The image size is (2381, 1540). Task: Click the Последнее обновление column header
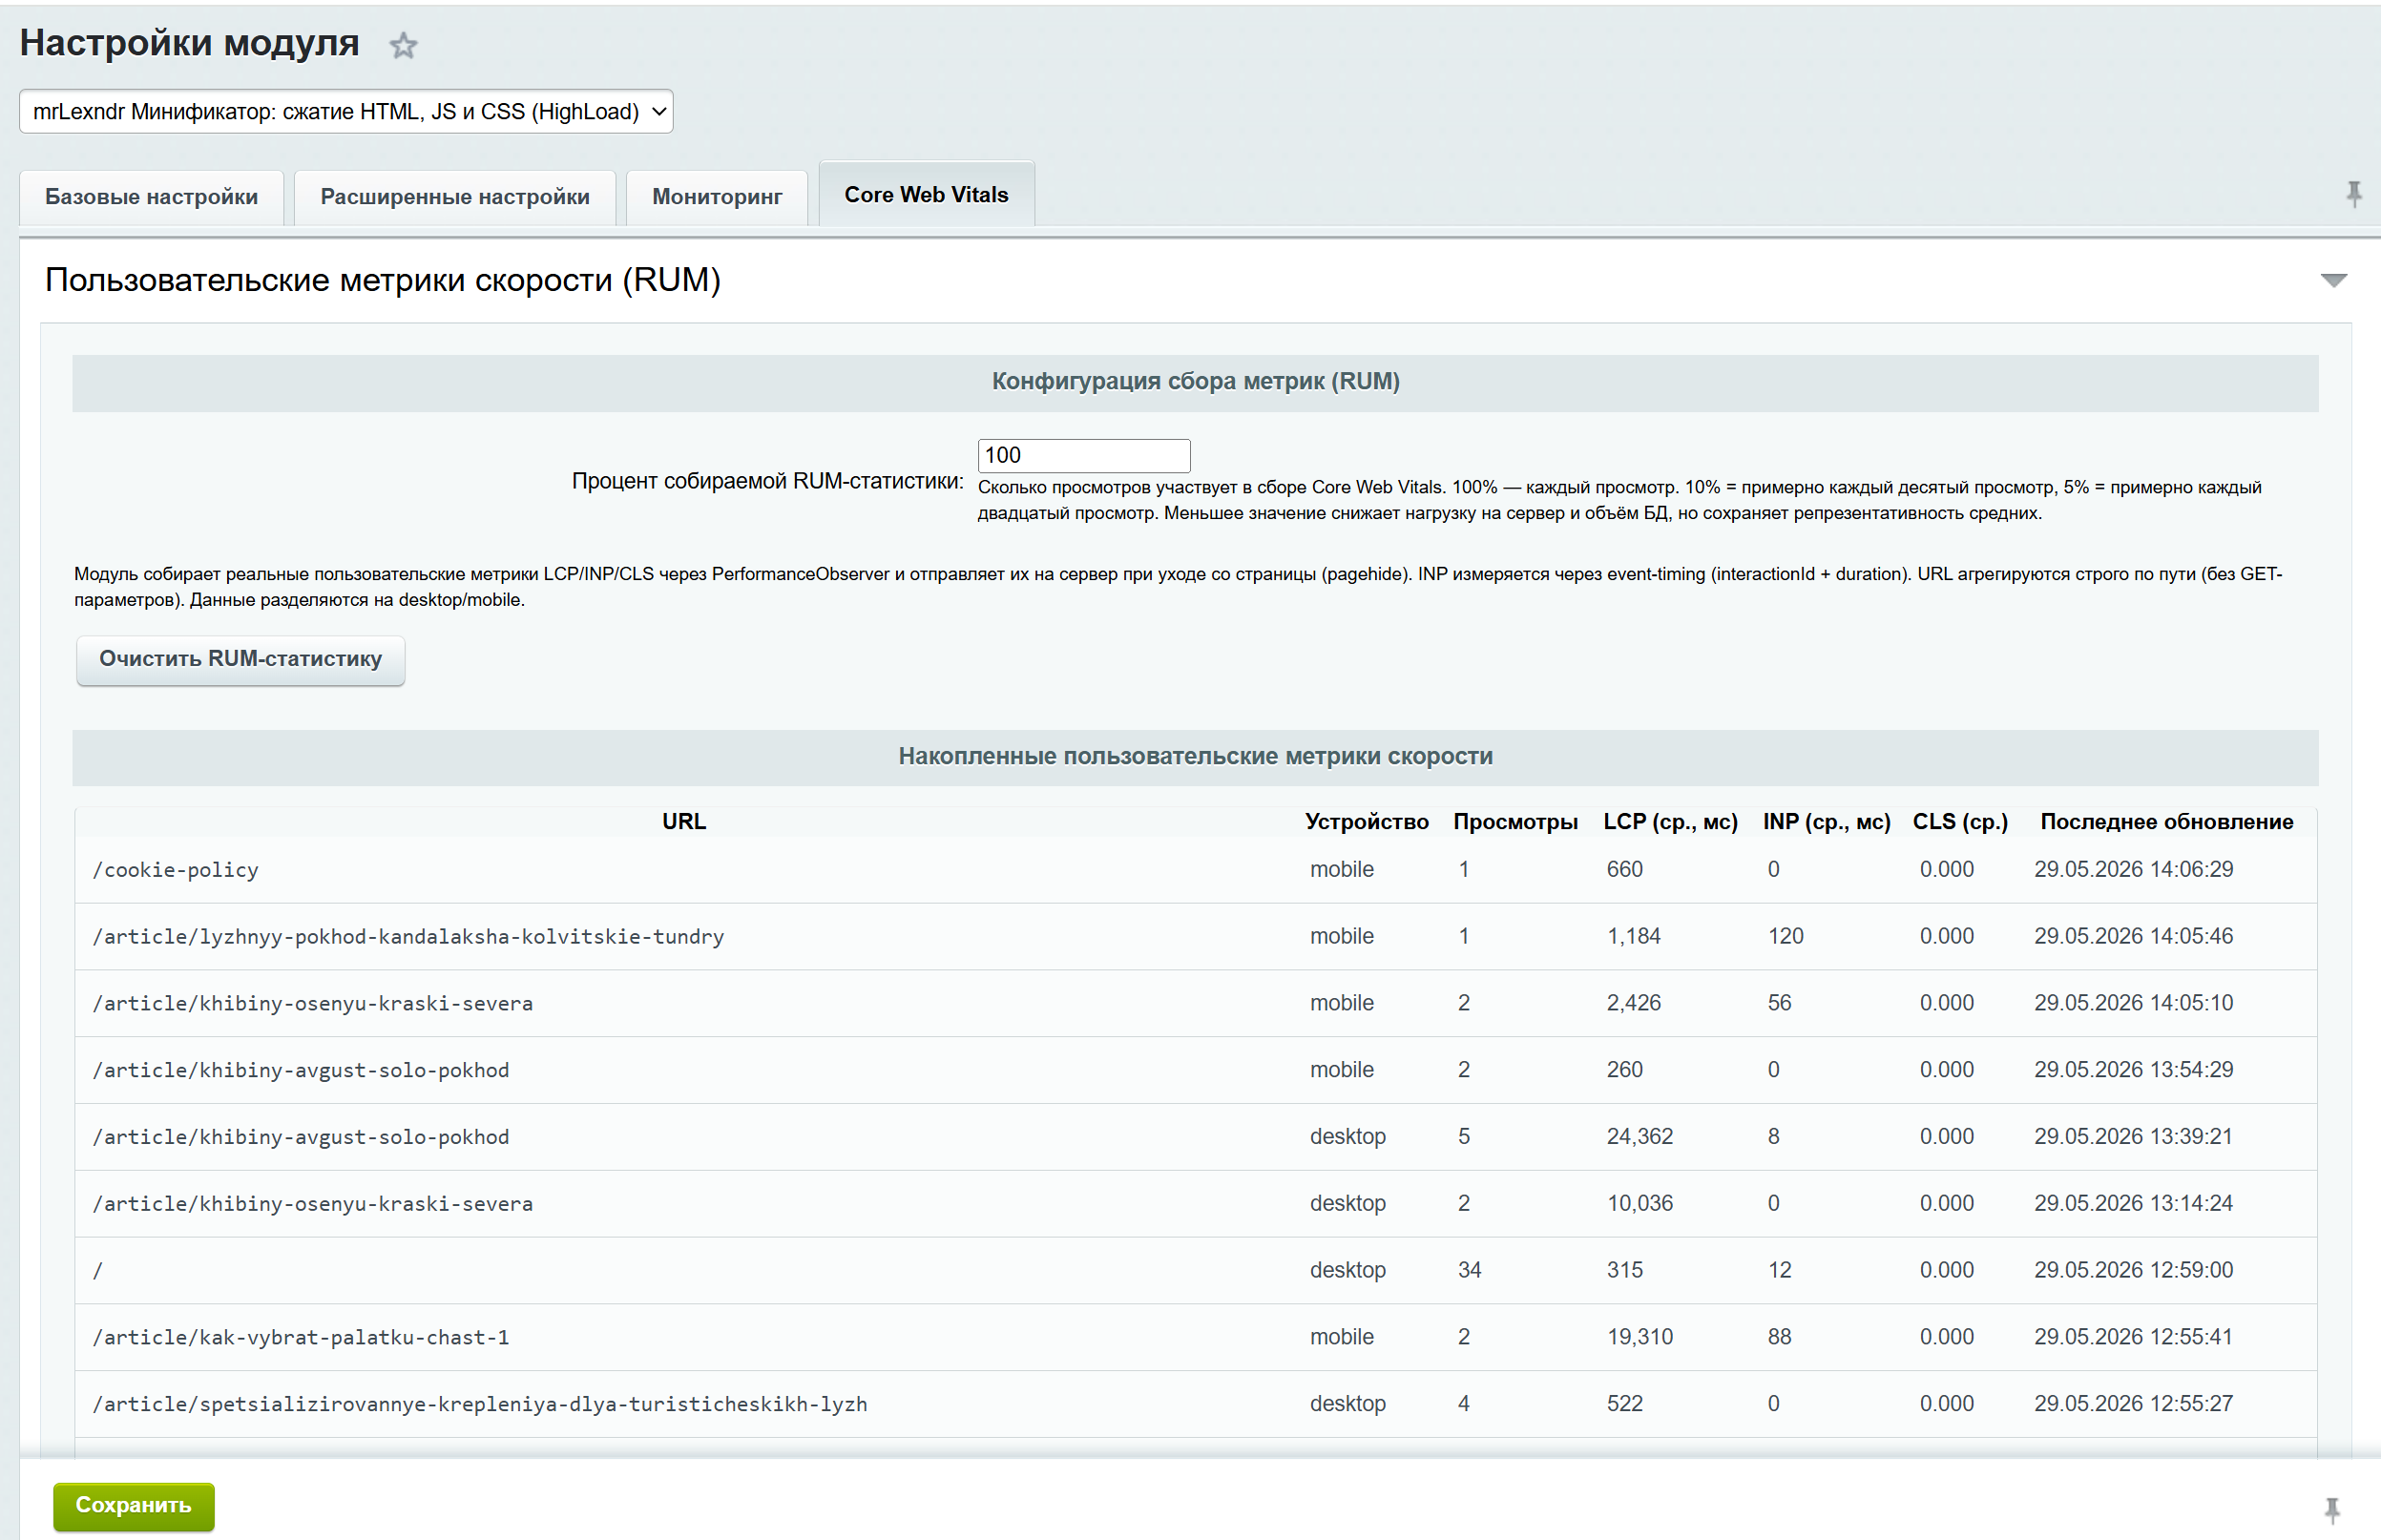coord(2166,822)
